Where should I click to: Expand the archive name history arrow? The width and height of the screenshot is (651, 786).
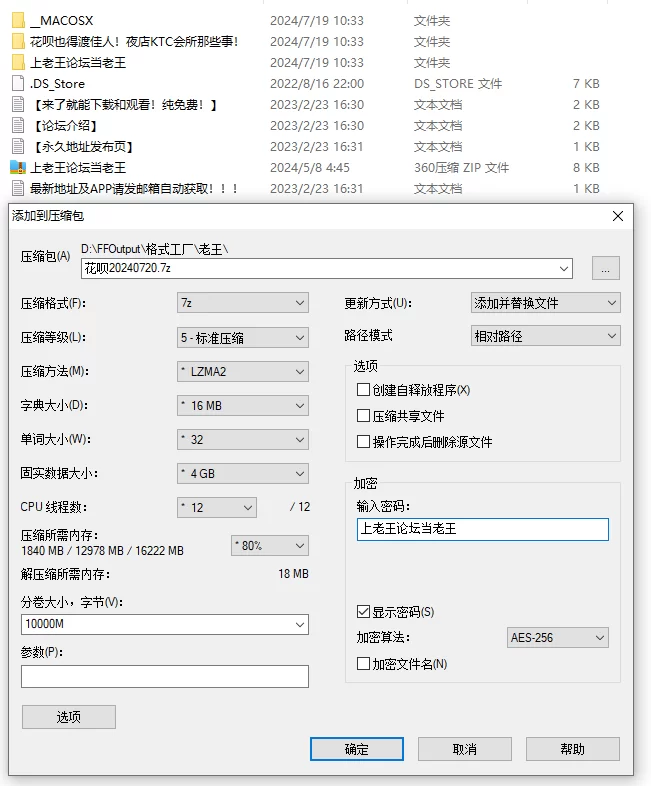564,269
